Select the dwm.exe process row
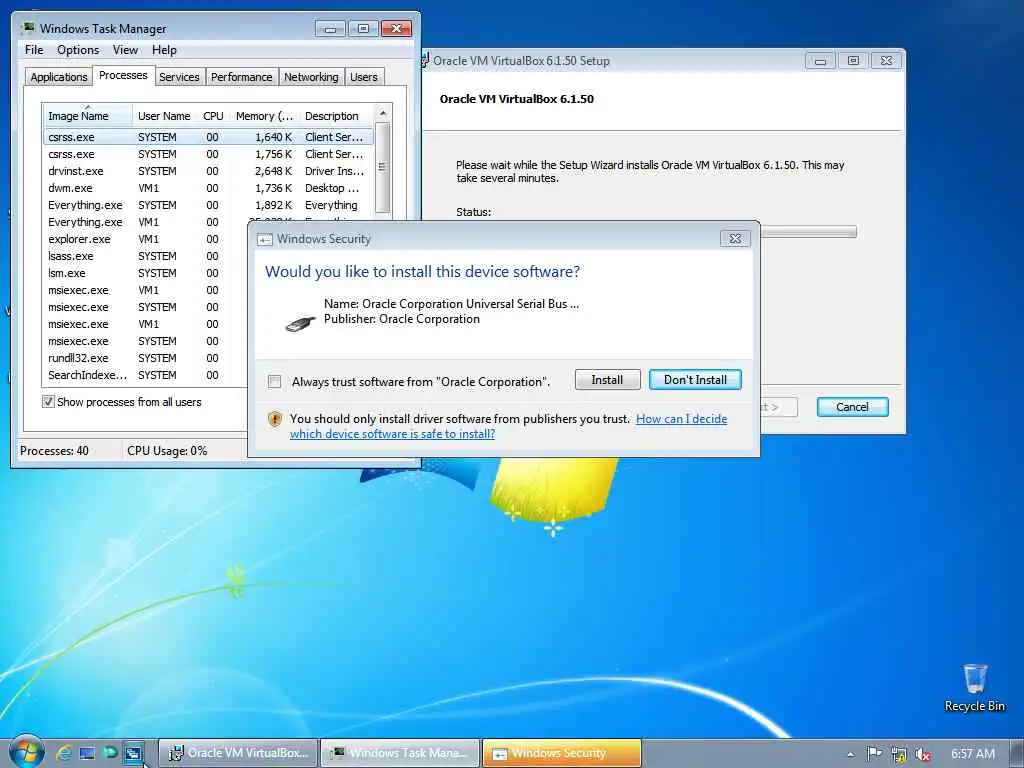Image resolution: width=1024 pixels, height=768 pixels. pyautogui.click(x=208, y=188)
